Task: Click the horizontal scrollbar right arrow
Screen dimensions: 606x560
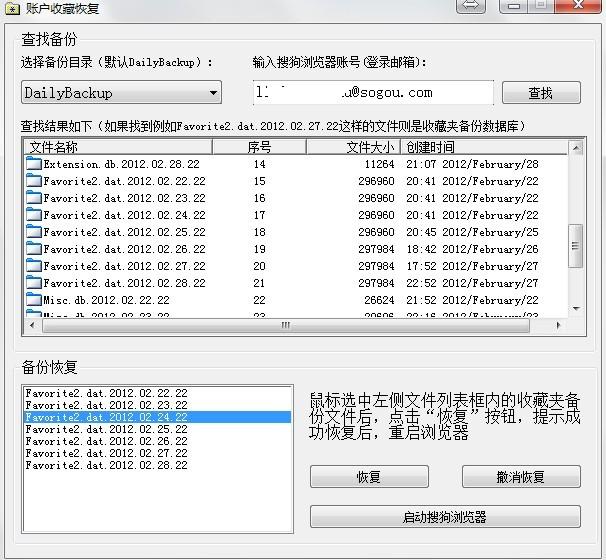Action: [558, 325]
